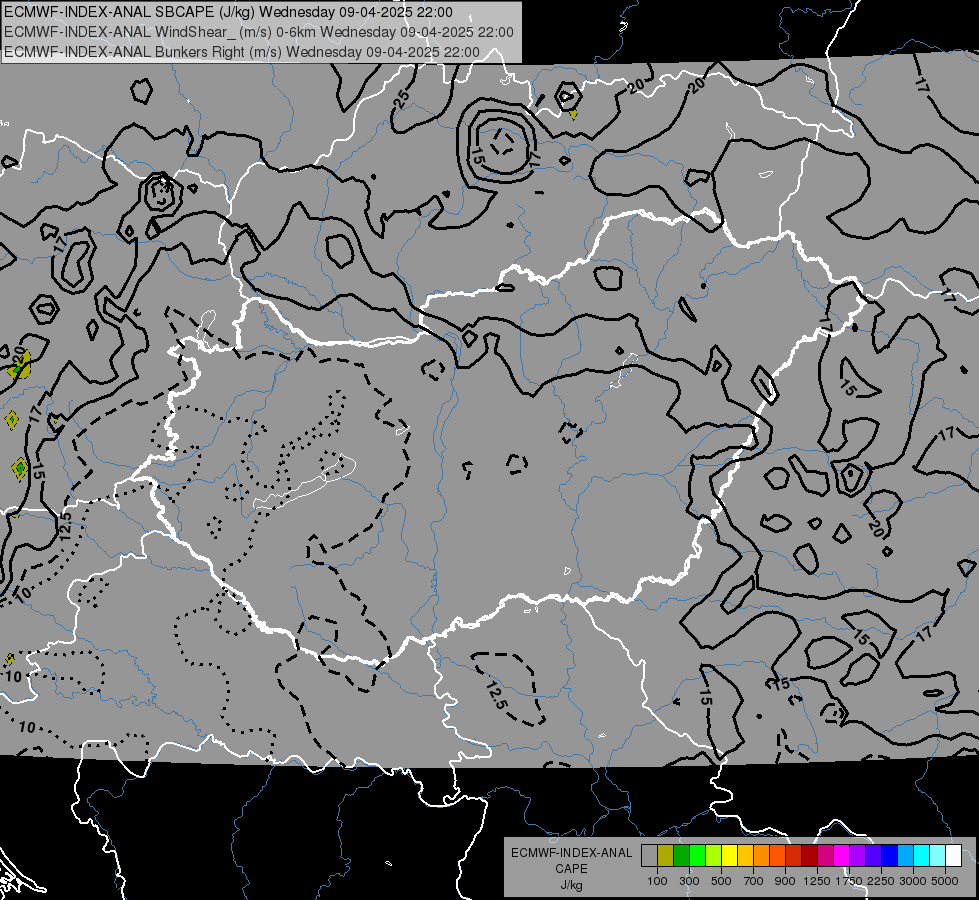Choose the orange swatch above legend value 700

[x=762, y=856]
